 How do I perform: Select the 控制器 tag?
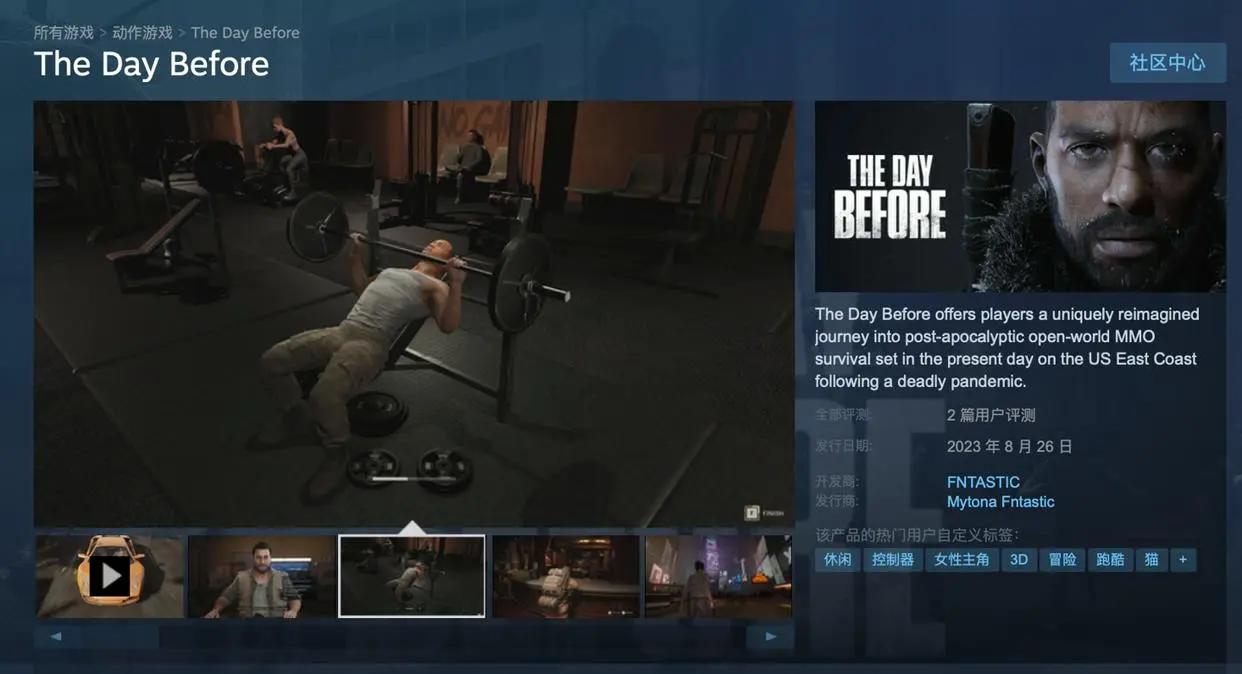(893, 560)
